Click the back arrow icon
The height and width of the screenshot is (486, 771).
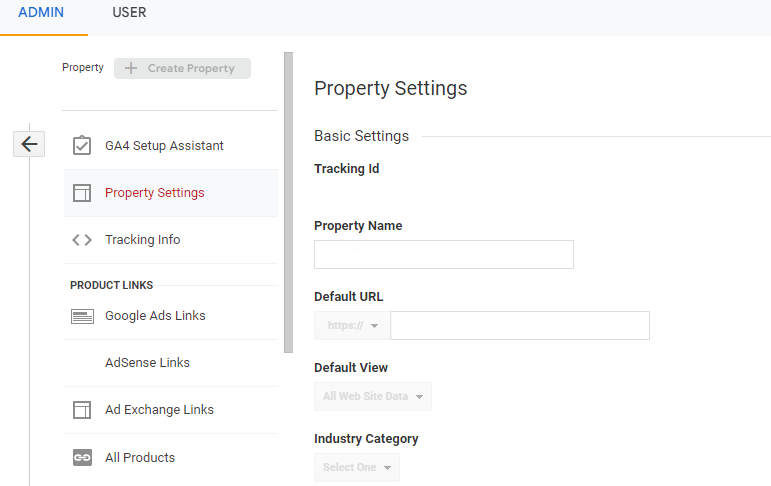point(29,144)
